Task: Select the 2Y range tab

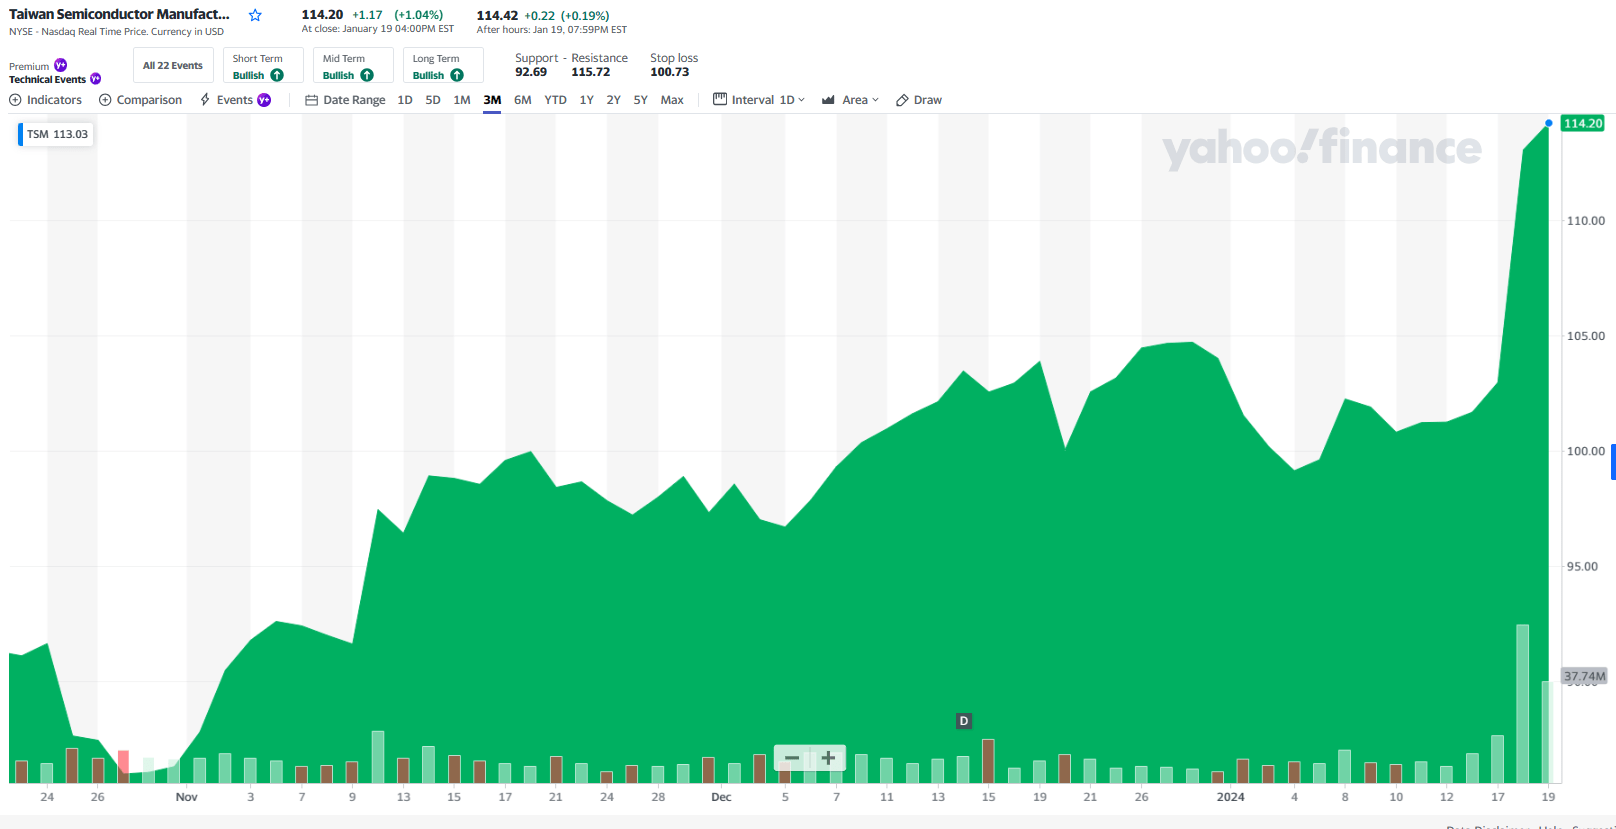Action: [614, 100]
